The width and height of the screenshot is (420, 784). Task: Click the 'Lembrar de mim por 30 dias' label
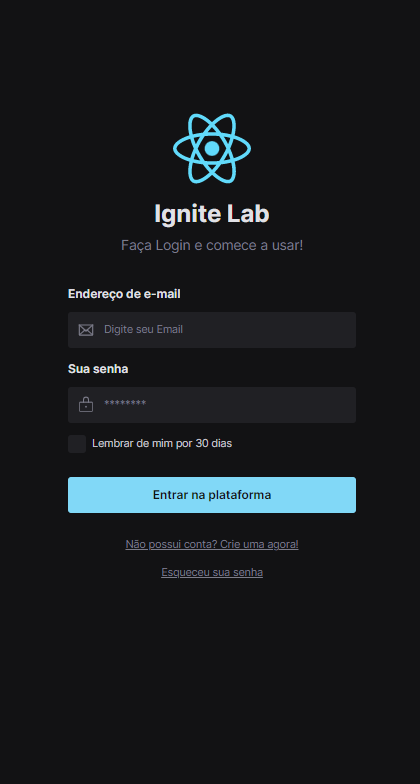[x=162, y=444]
